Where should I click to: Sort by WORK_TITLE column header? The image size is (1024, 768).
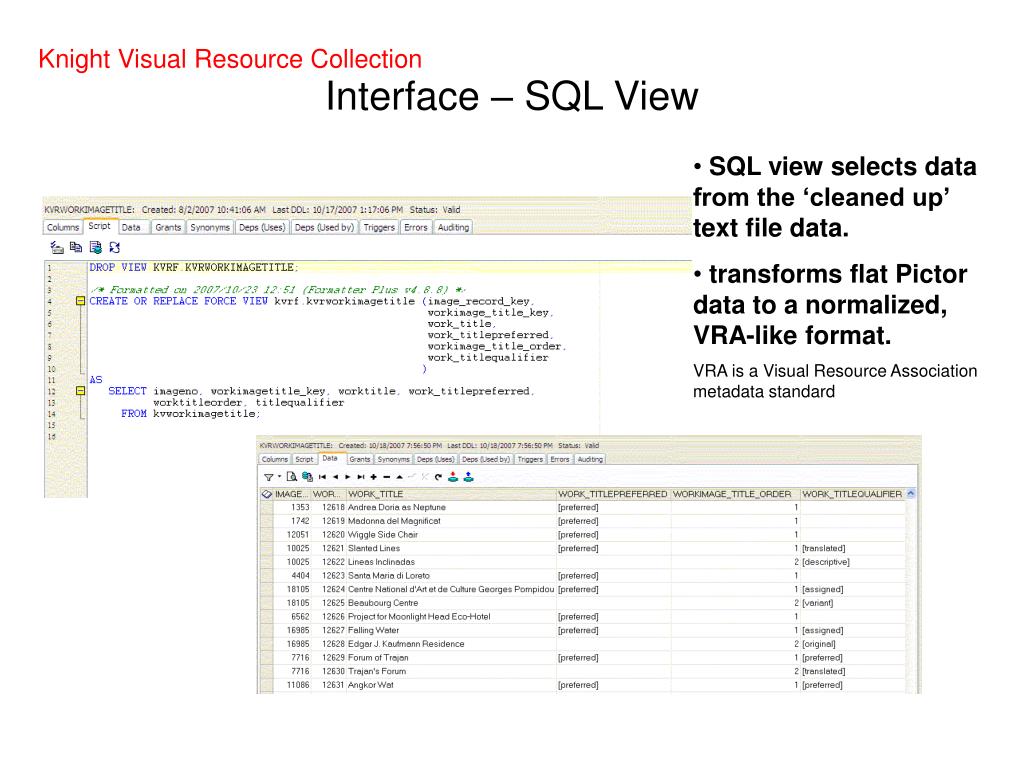(x=451, y=494)
